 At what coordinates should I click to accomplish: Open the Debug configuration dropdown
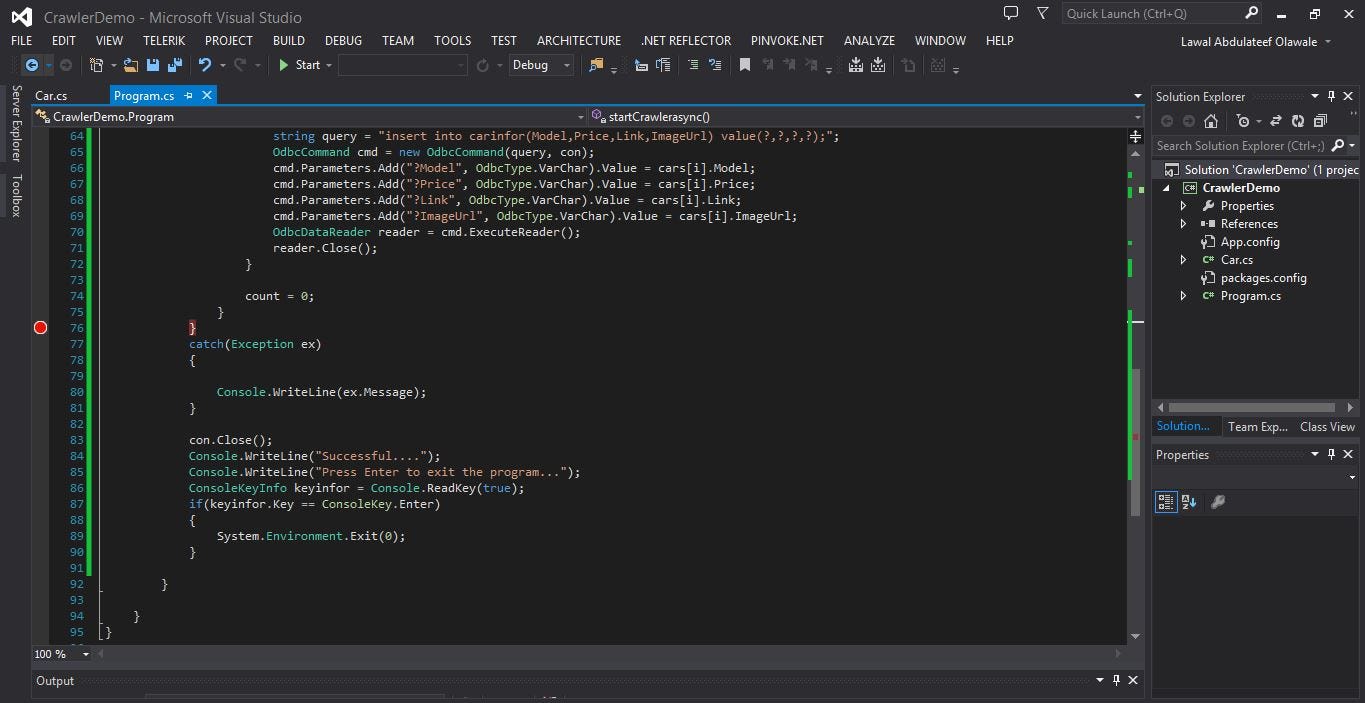(567, 65)
